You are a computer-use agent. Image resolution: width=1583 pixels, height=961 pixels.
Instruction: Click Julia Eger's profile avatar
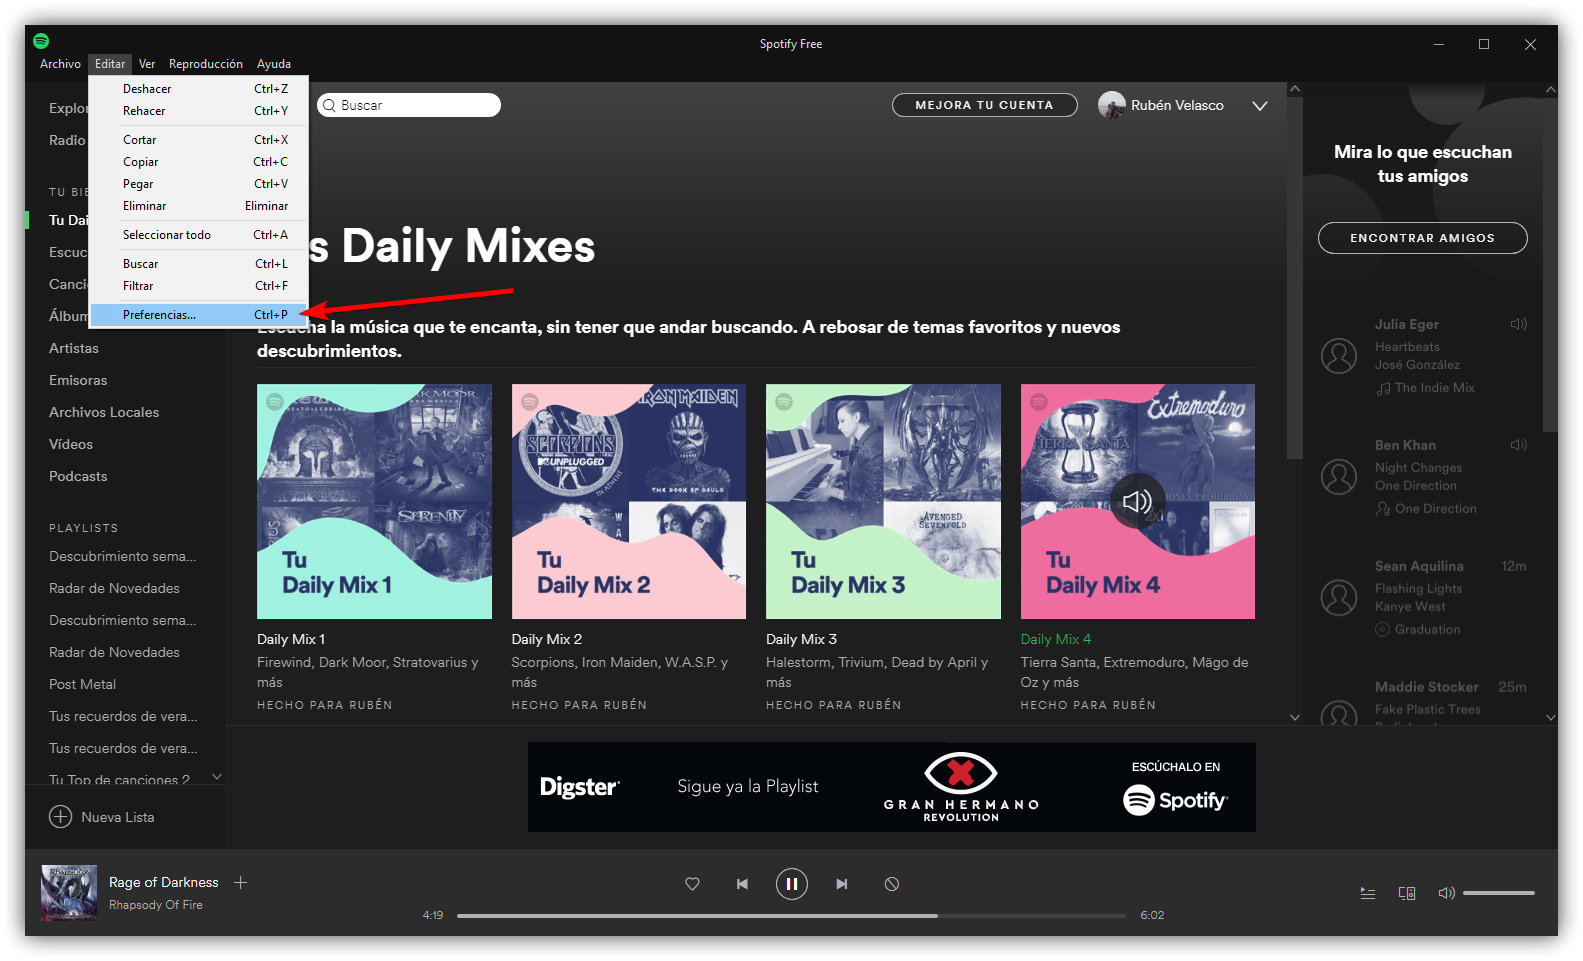(1339, 356)
